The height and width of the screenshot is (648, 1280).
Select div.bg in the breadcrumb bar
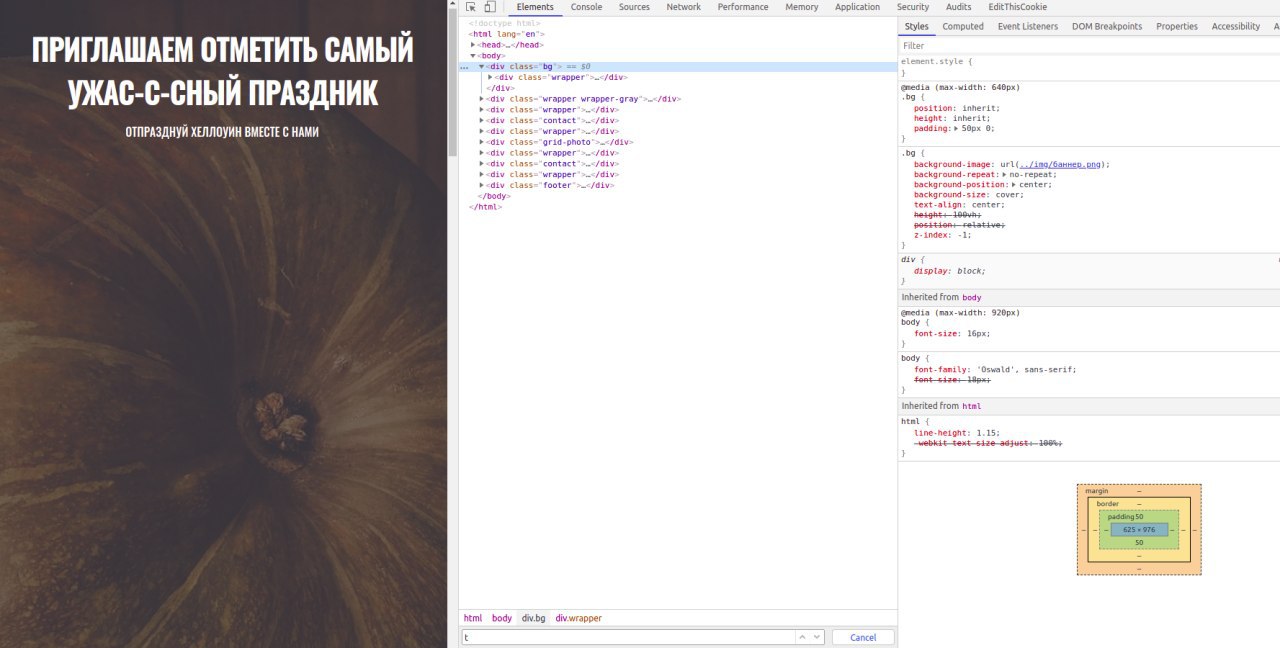click(533, 618)
